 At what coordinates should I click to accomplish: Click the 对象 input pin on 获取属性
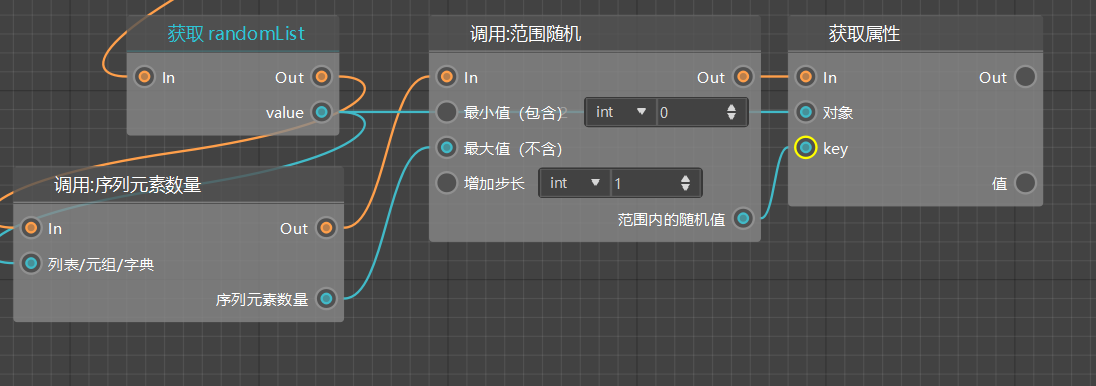(x=806, y=112)
